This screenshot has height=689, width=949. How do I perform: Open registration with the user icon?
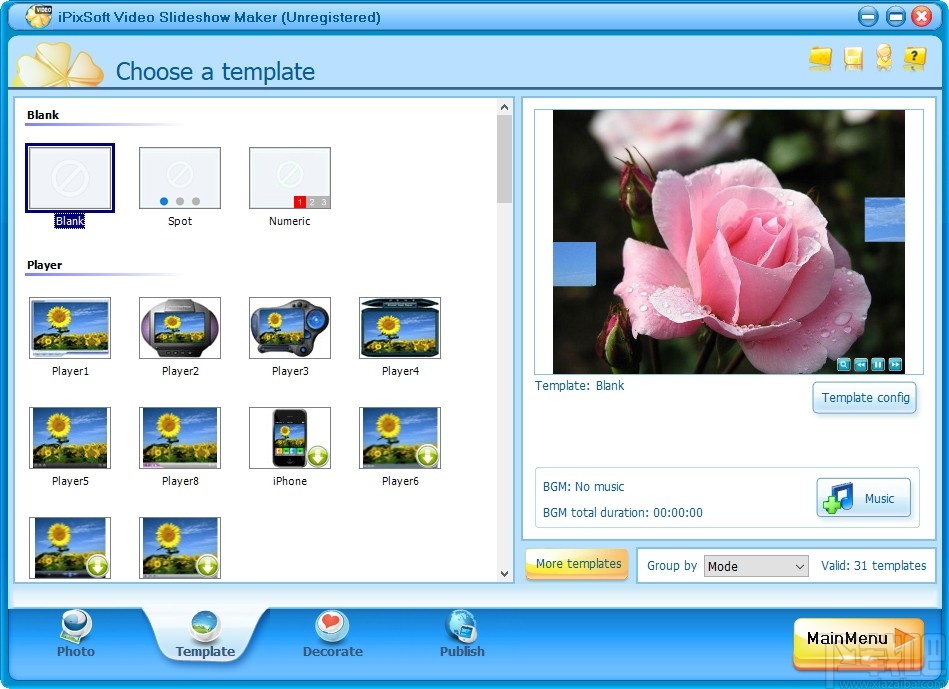click(x=883, y=59)
